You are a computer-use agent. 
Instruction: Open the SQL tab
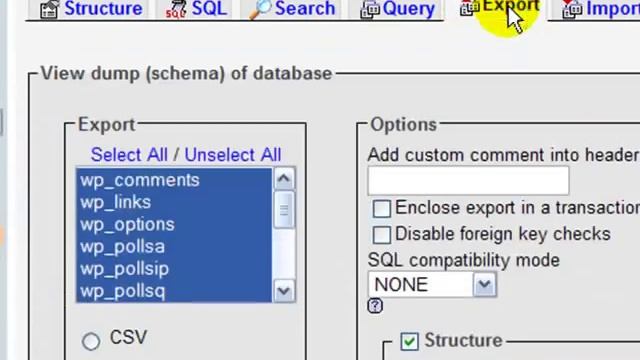tap(196, 9)
